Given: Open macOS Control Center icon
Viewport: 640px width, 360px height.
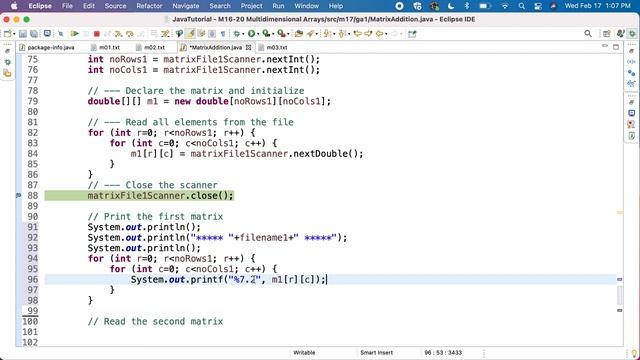Looking at the screenshot, I should (x=538, y=6).
